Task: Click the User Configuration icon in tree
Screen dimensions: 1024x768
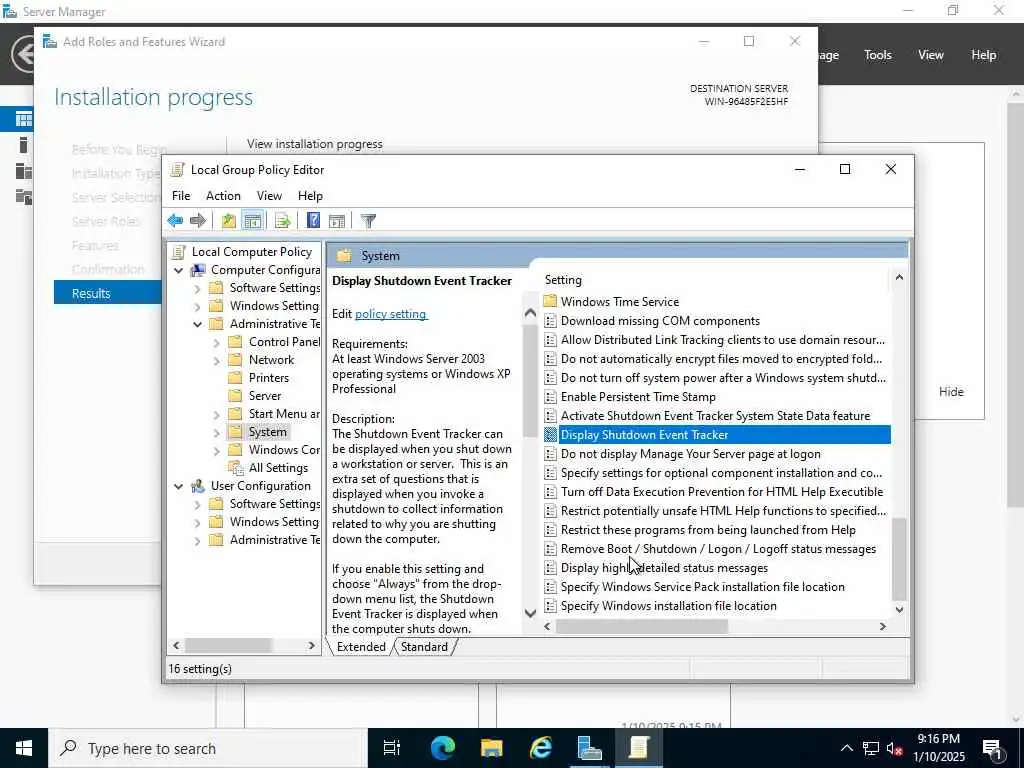Action: coord(198,486)
